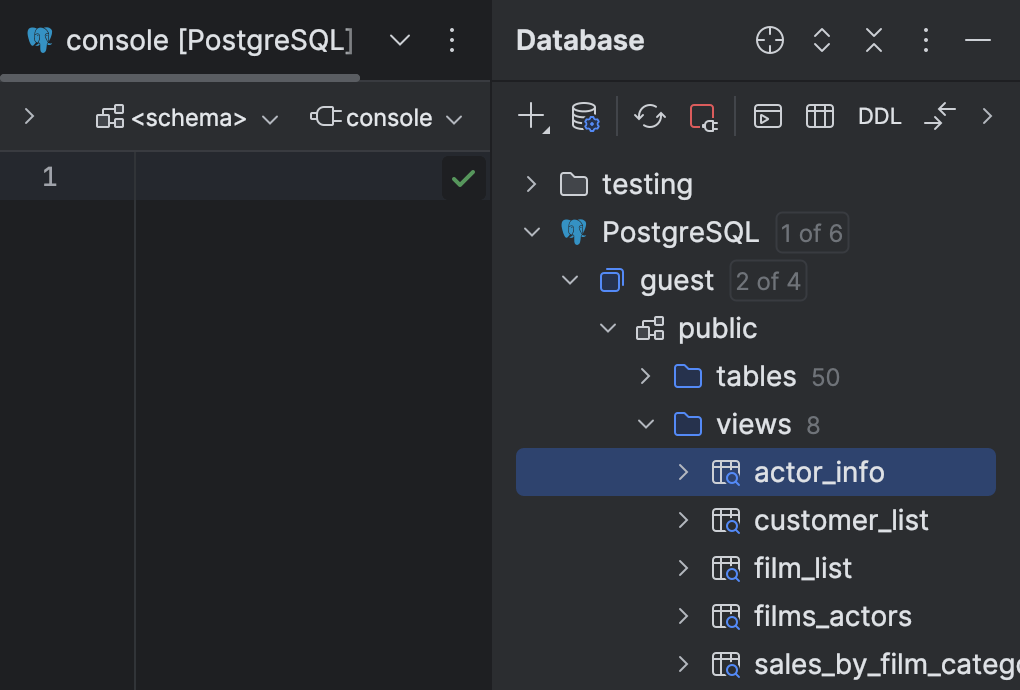Open the tables folder under public
This screenshot has width=1020, height=690.
pos(645,376)
